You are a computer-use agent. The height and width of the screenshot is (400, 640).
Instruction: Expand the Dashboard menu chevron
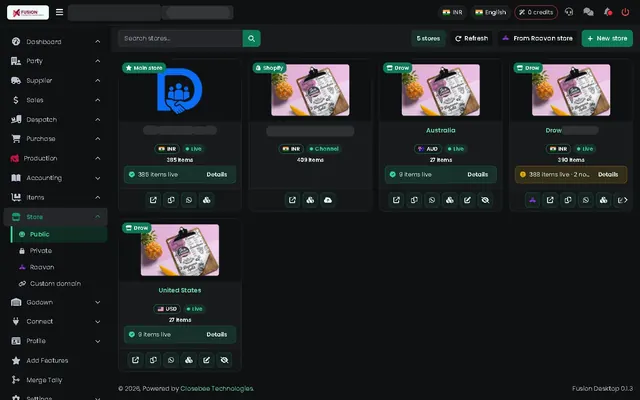(x=98, y=42)
